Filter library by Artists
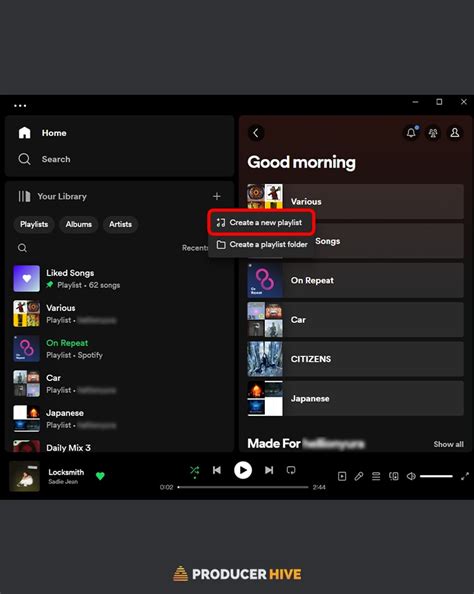Screen dimensions: 474x594 click(120, 224)
